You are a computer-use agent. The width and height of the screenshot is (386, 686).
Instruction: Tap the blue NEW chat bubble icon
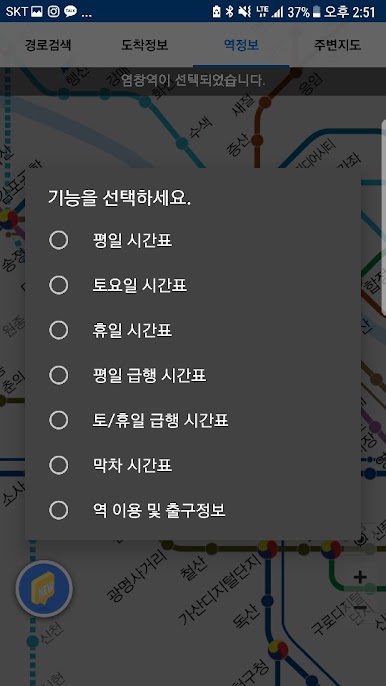[x=44, y=589]
